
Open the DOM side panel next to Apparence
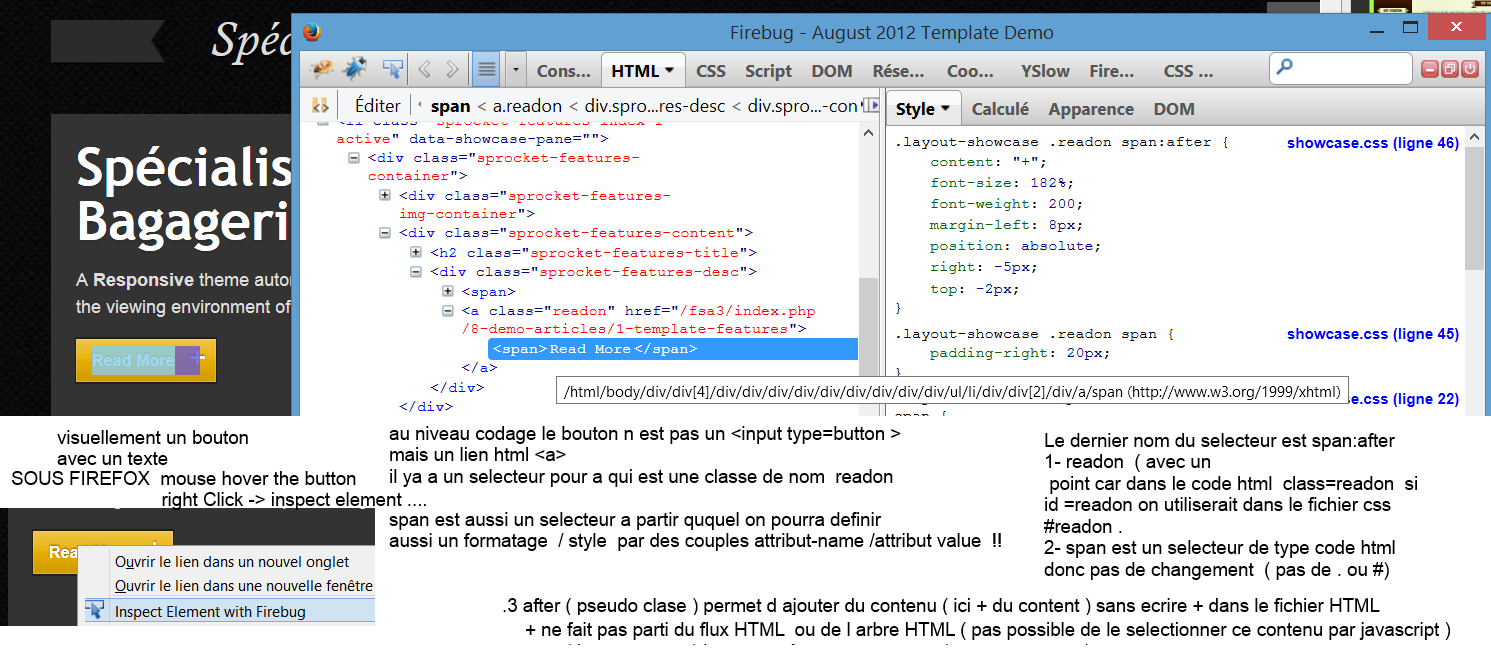pyautogui.click(x=1174, y=109)
